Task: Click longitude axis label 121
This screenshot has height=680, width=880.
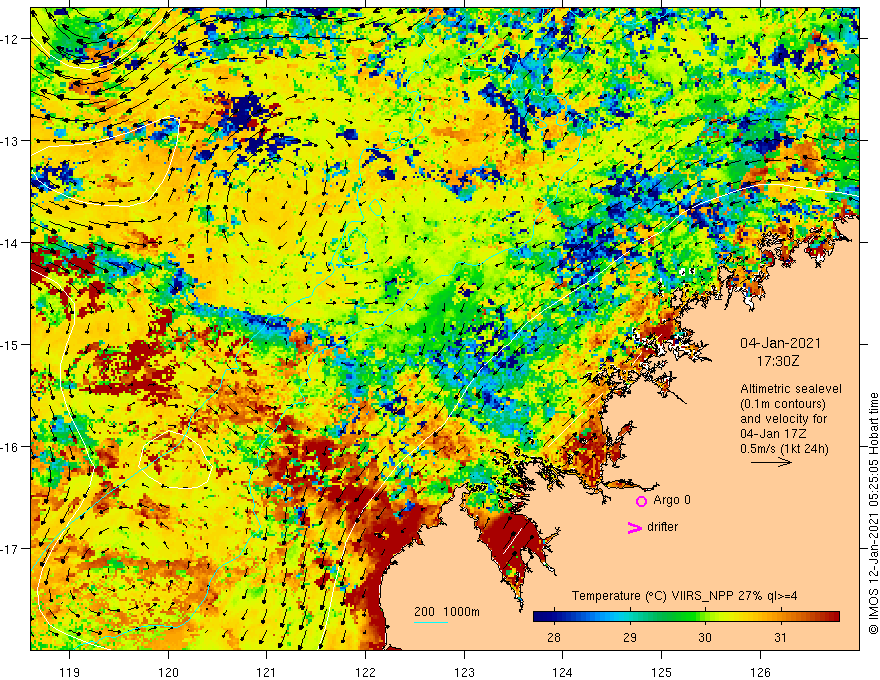Action: point(267,672)
